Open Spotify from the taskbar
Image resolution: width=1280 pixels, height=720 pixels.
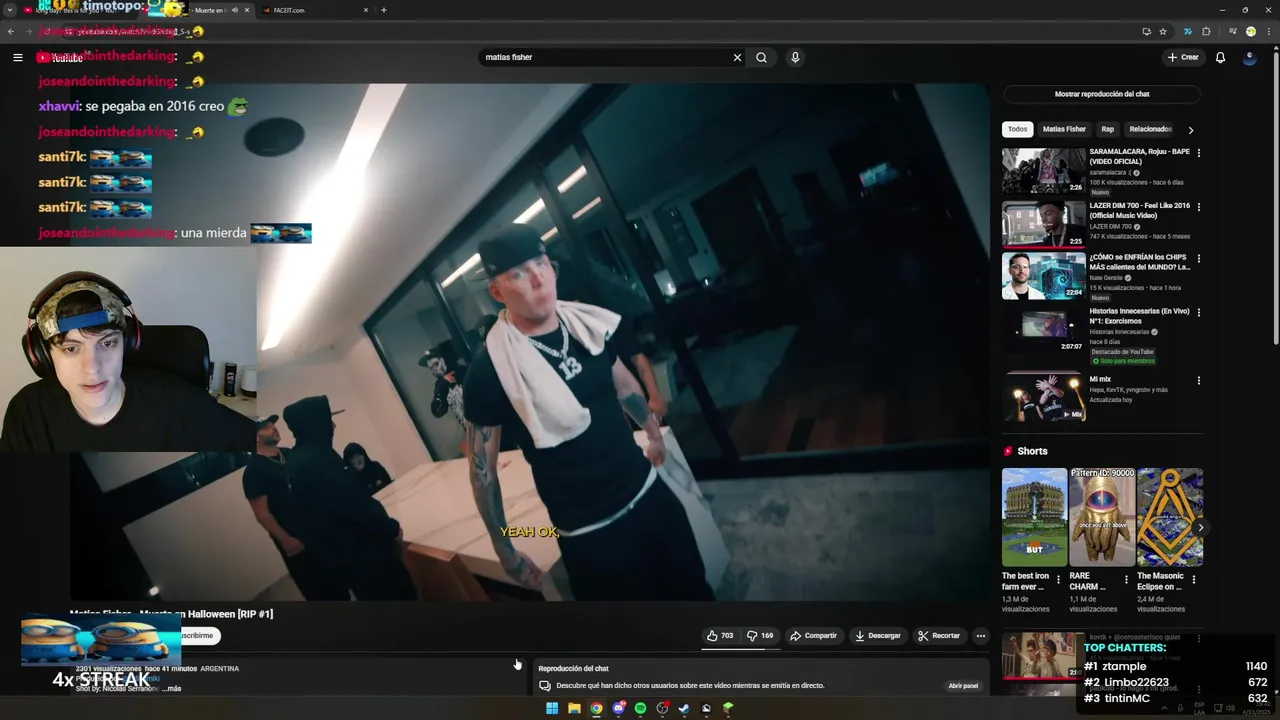[640, 708]
